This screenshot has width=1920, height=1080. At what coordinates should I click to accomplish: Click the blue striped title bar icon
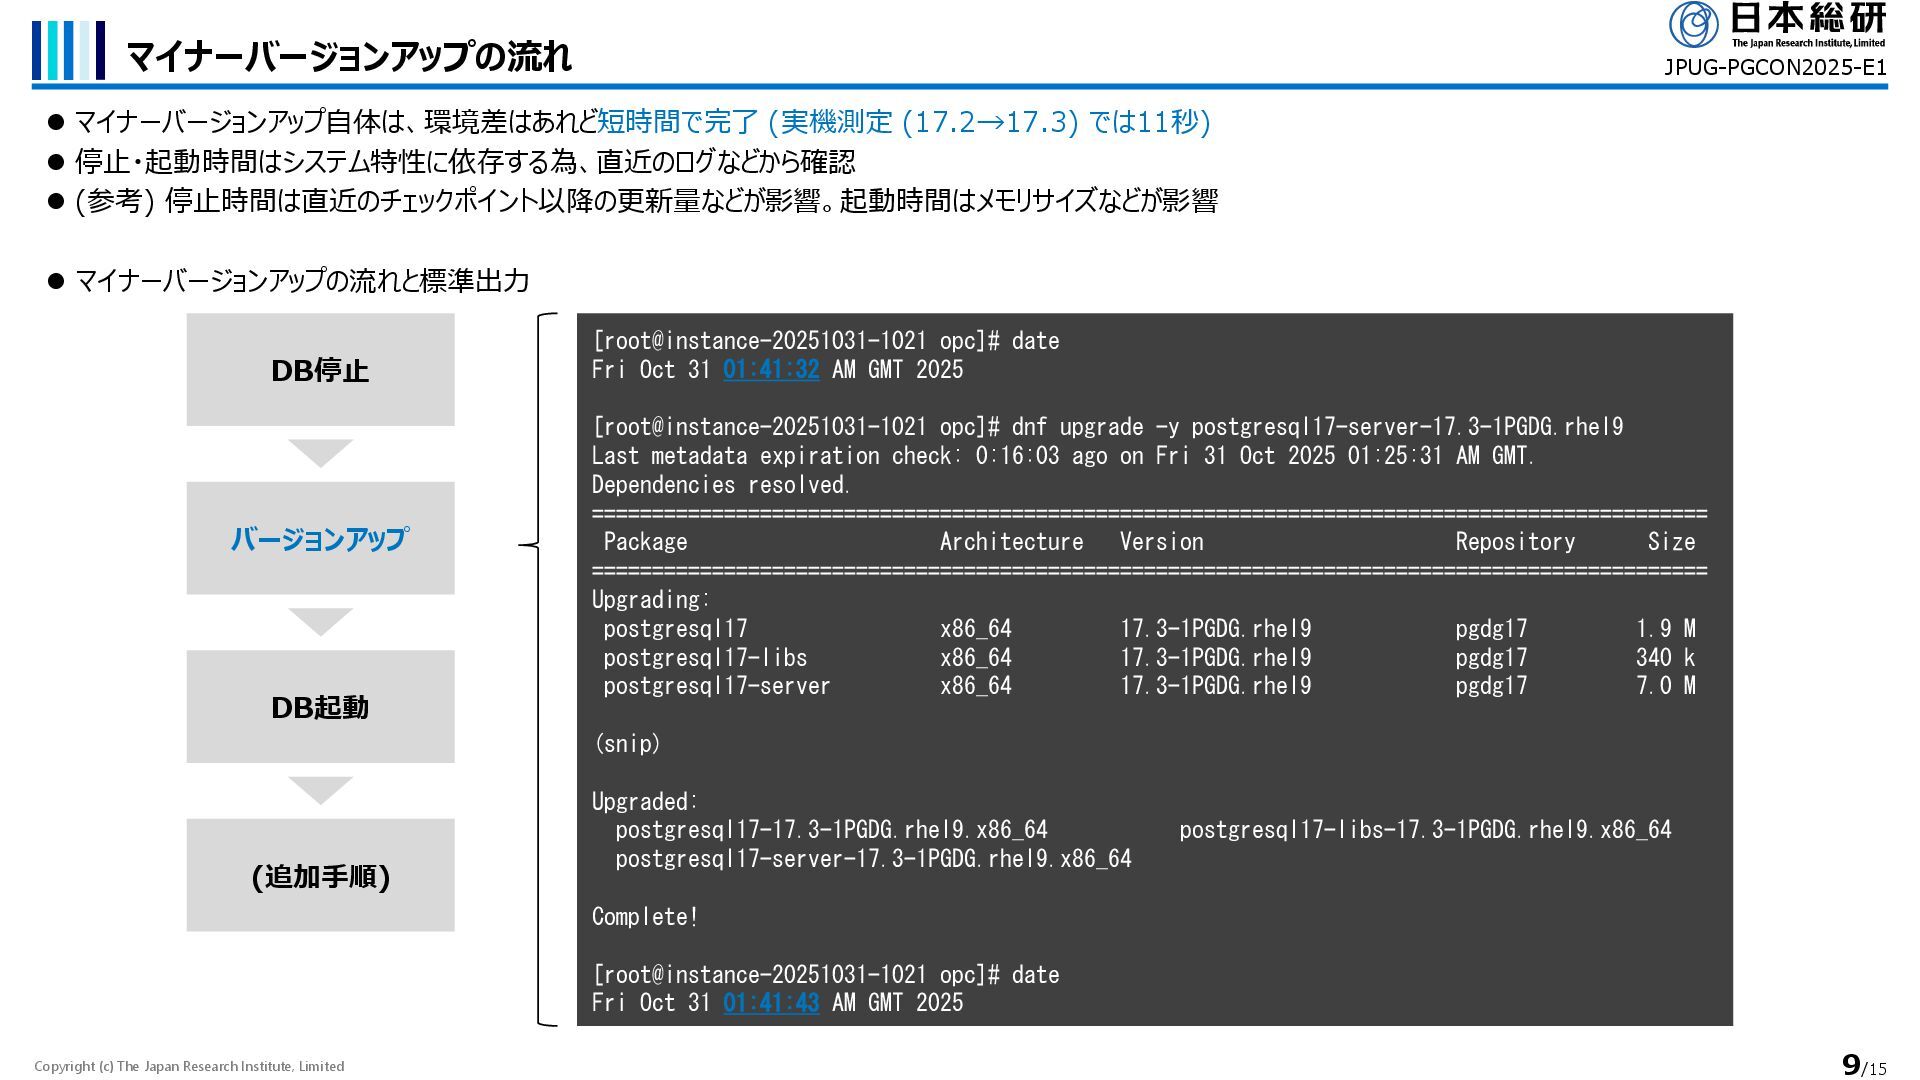point(68,50)
